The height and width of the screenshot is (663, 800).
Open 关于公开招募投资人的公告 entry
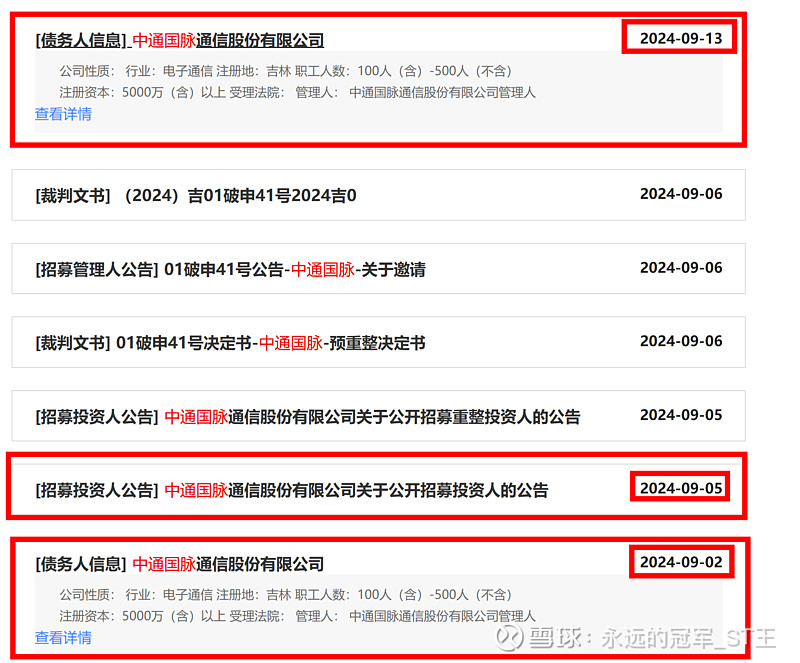click(292, 490)
